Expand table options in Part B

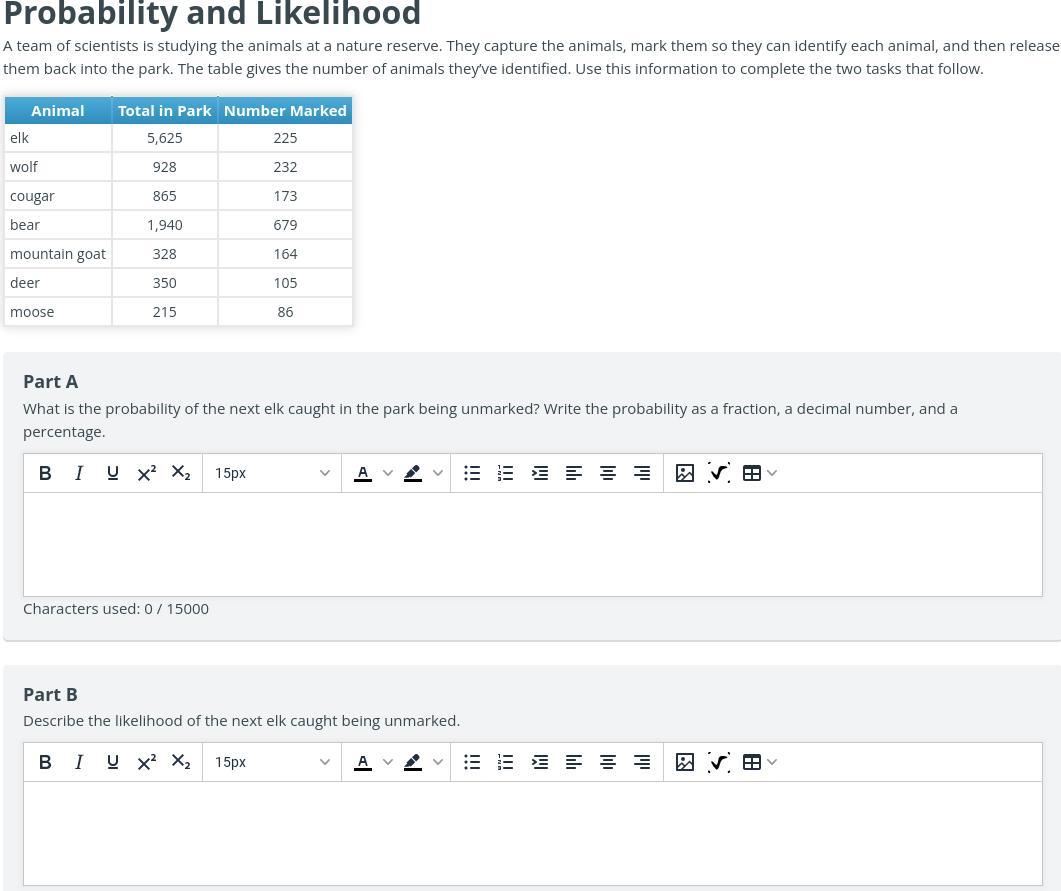772,762
